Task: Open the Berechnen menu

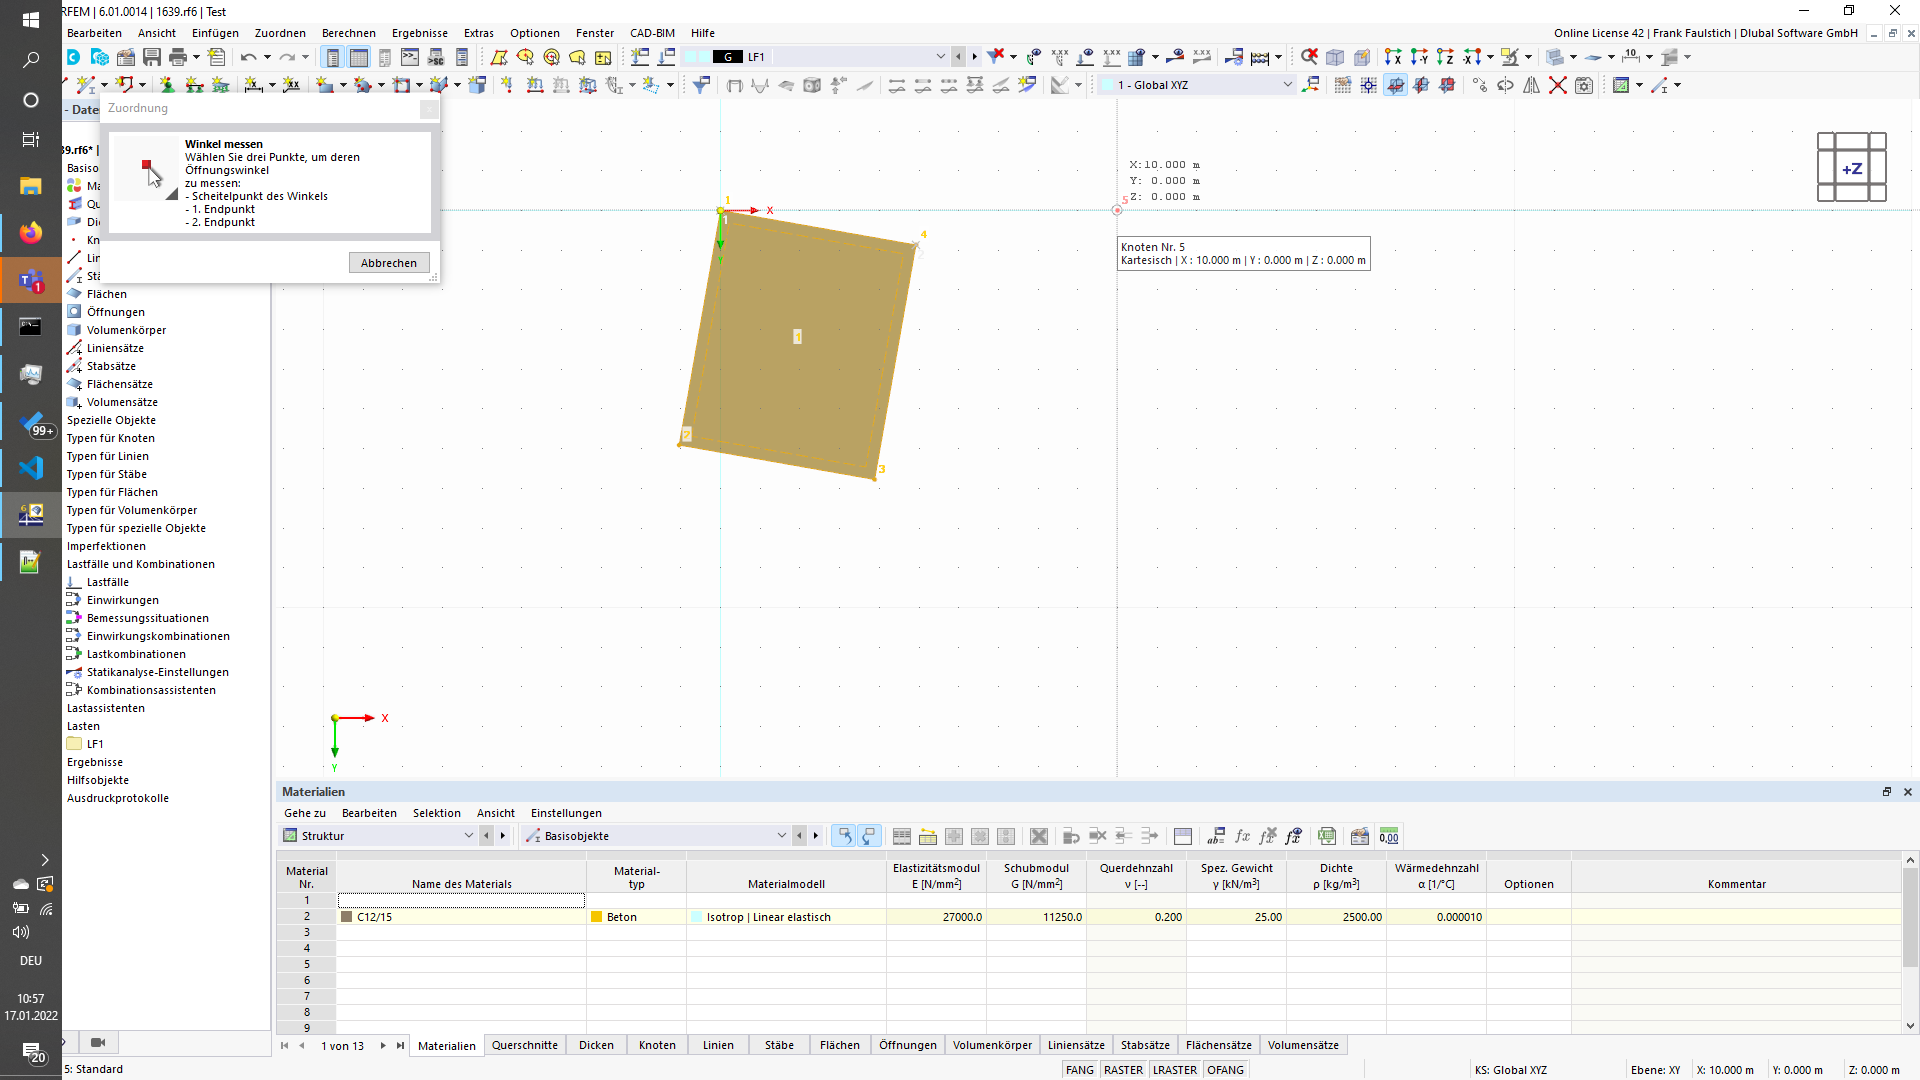Action: [348, 33]
